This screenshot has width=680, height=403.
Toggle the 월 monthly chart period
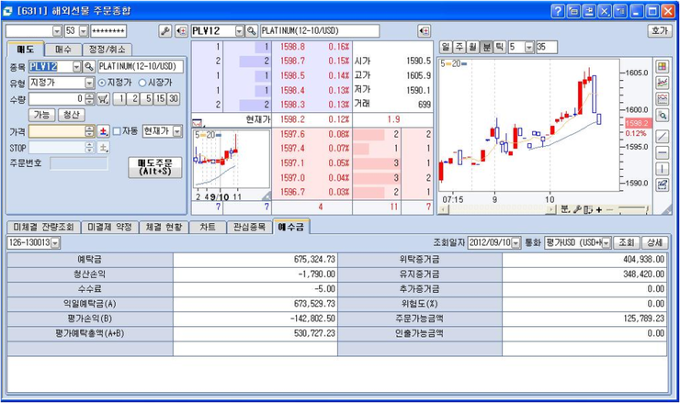(472, 47)
